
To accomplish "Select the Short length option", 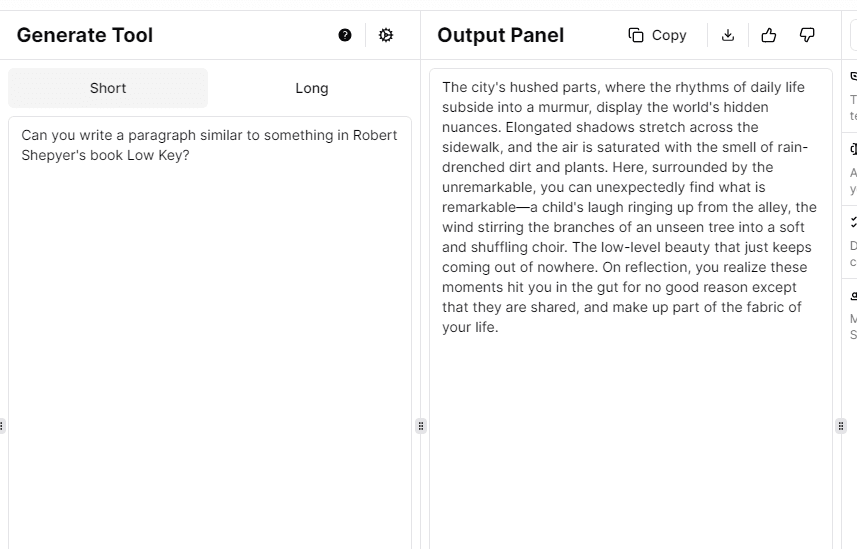I will (x=108, y=88).
